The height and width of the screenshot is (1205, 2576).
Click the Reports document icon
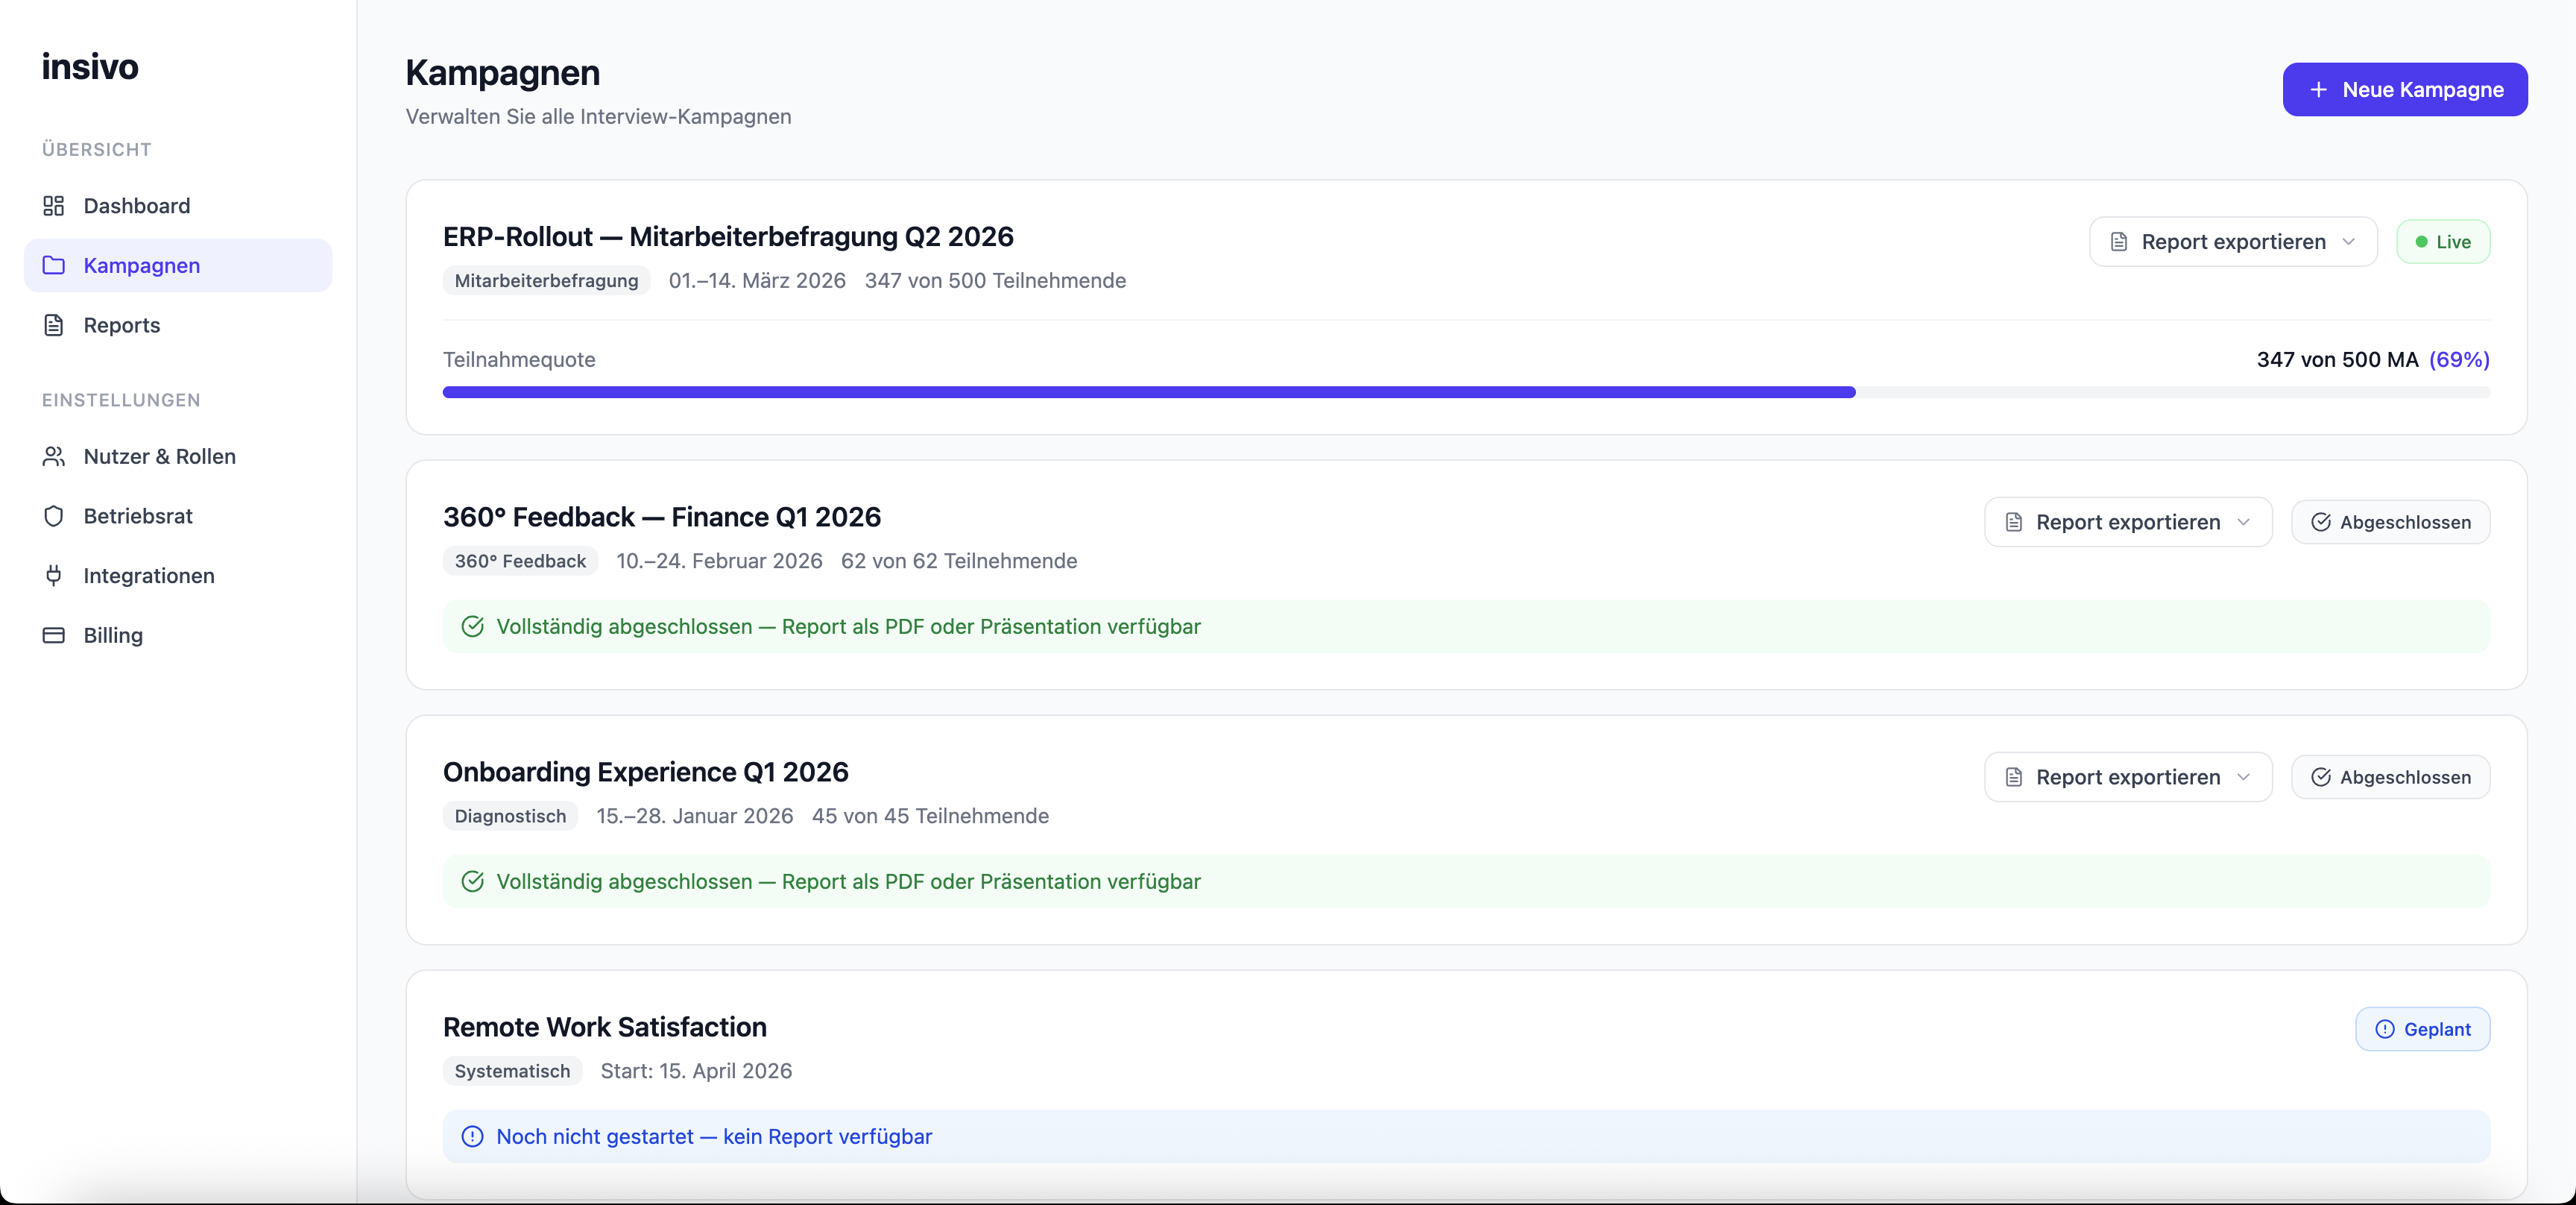coord(55,325)
